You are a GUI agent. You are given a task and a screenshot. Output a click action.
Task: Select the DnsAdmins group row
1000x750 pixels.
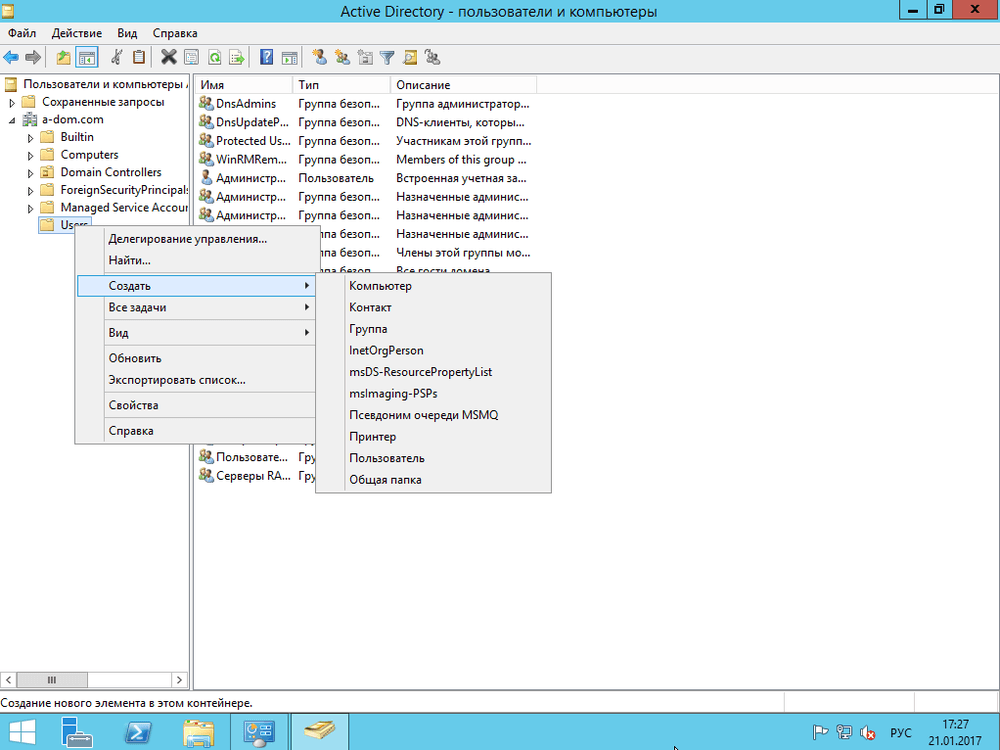pos(246,103)
